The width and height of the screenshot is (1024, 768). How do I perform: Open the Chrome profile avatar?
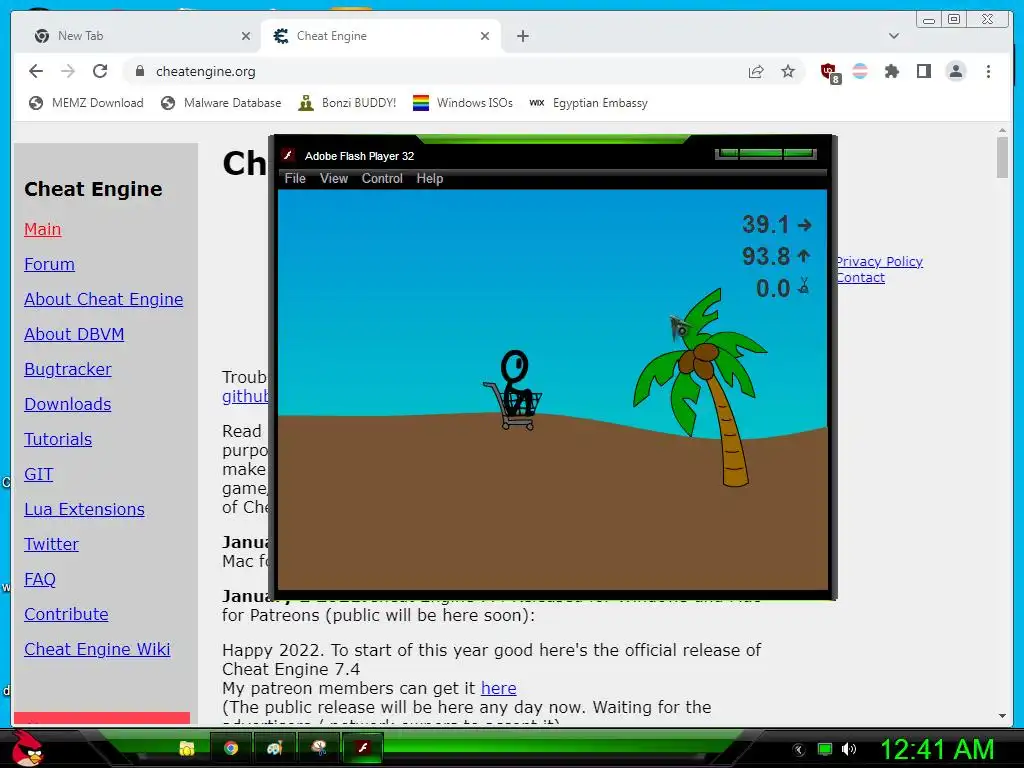click(x=955, y=71)
